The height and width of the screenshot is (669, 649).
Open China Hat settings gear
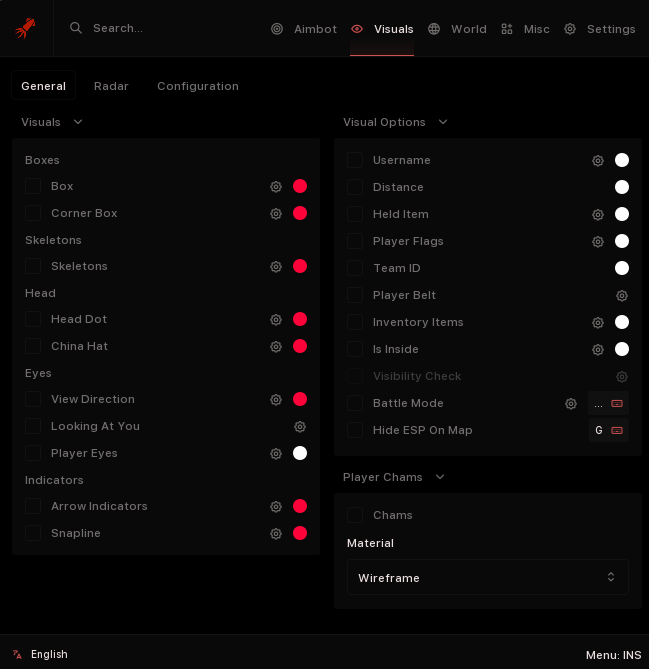[276, 346]
